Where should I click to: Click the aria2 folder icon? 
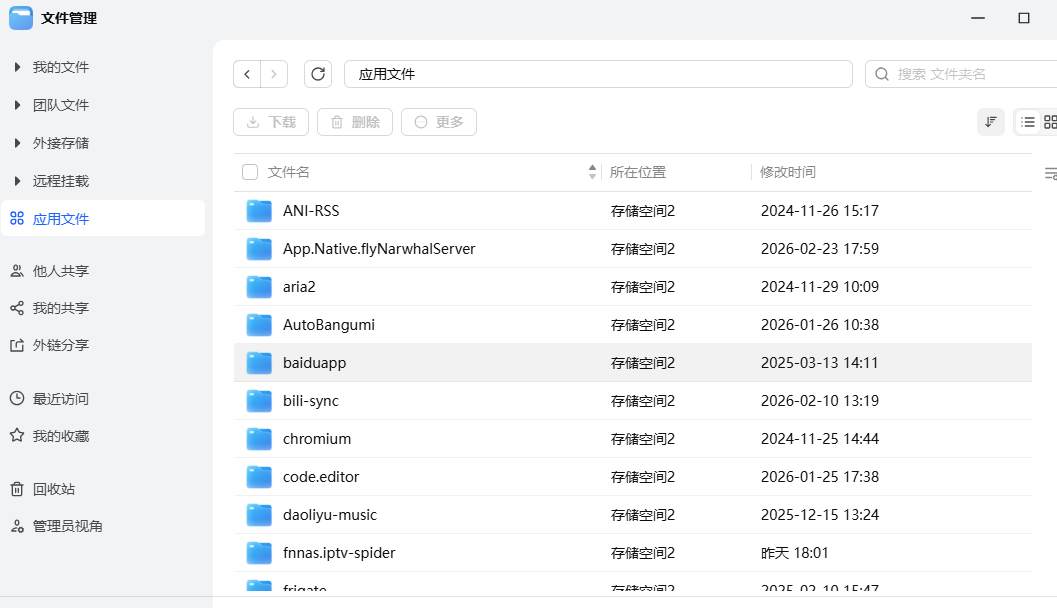[259, 287]
